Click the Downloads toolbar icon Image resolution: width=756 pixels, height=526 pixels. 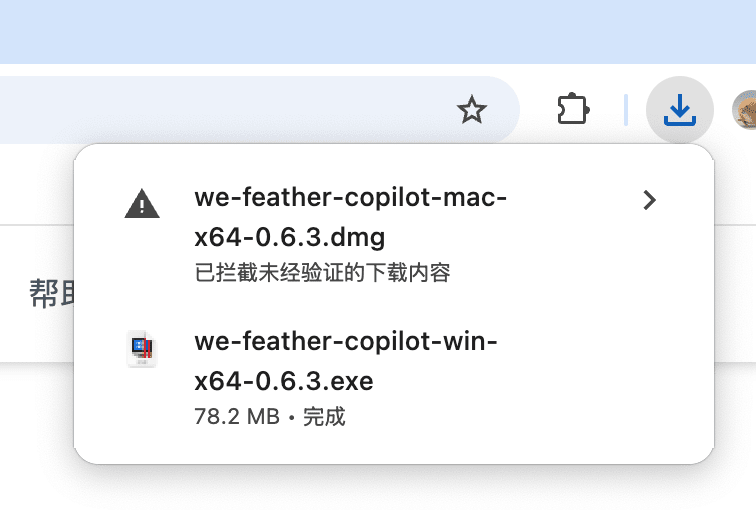[679, 110]
